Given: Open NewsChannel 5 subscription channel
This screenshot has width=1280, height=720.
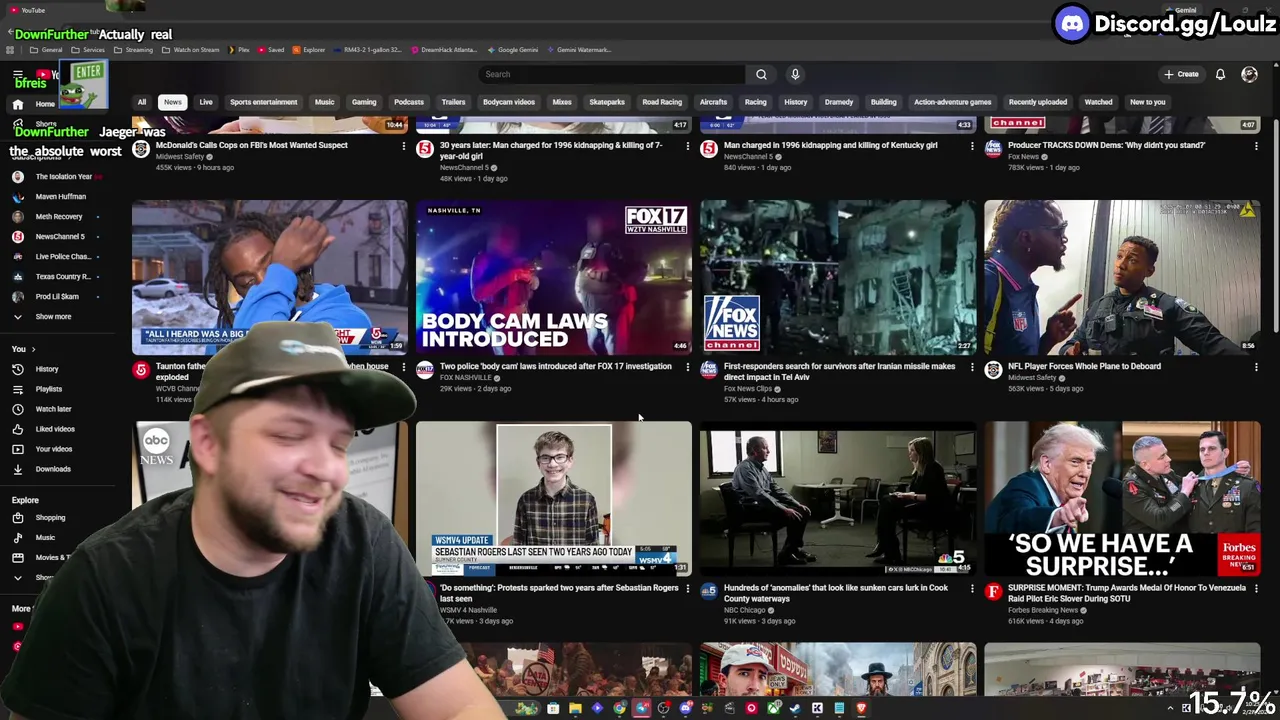Looking at the screenshot, I should pos(60,237).
